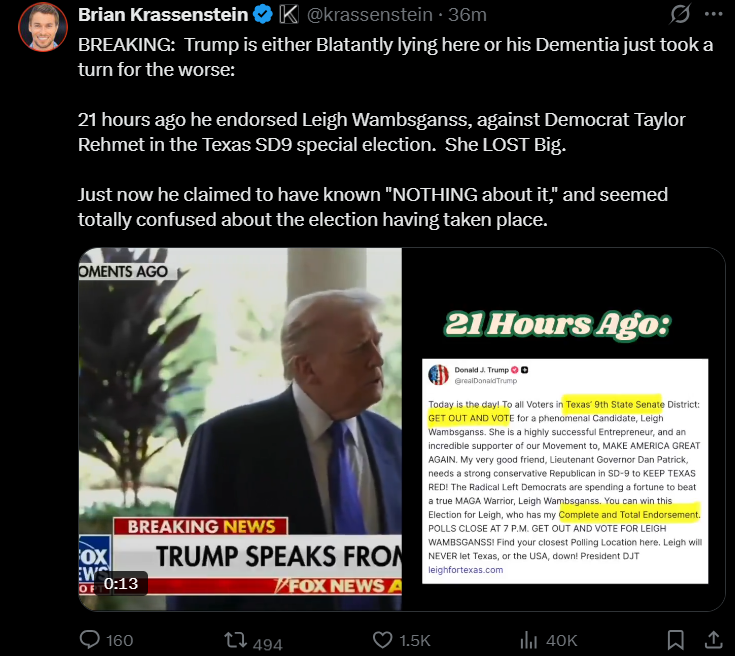Screen dimensions: 735x656
Task: Click the 160 replies count
Action: click(120, 641)
